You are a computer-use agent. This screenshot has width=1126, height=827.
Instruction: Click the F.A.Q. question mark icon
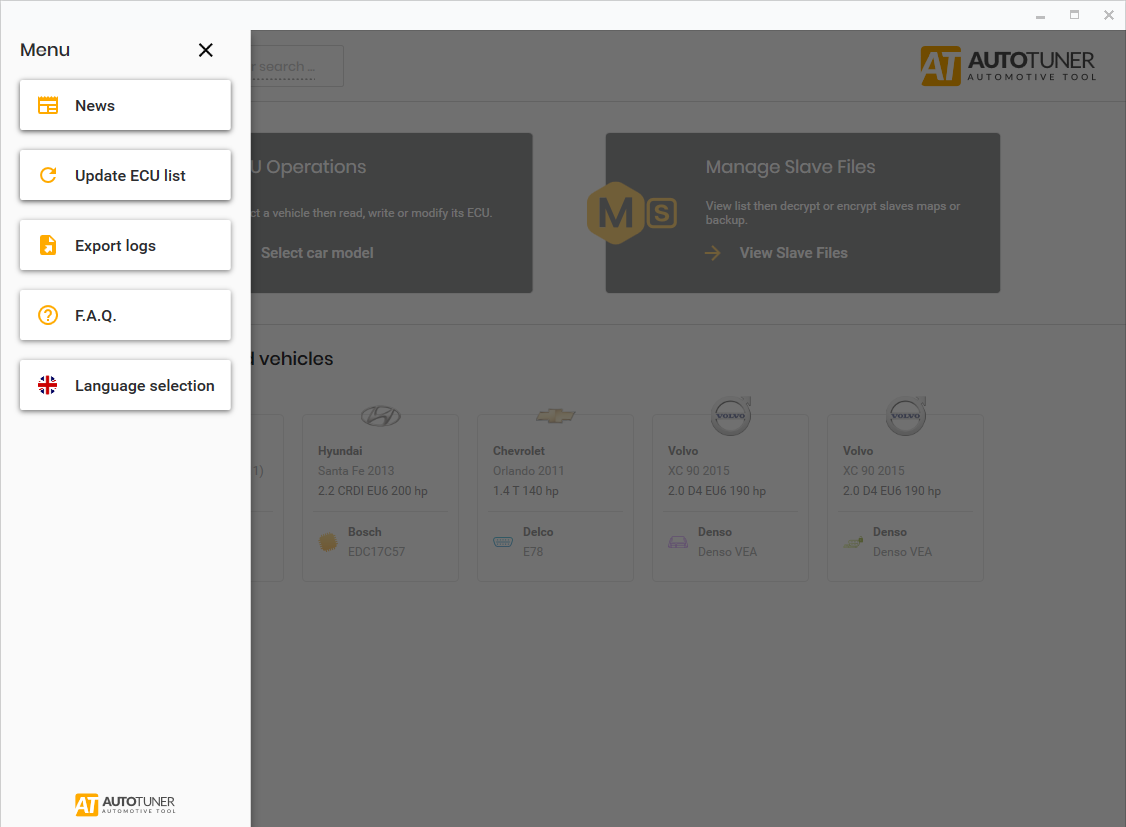click(47, 315)
